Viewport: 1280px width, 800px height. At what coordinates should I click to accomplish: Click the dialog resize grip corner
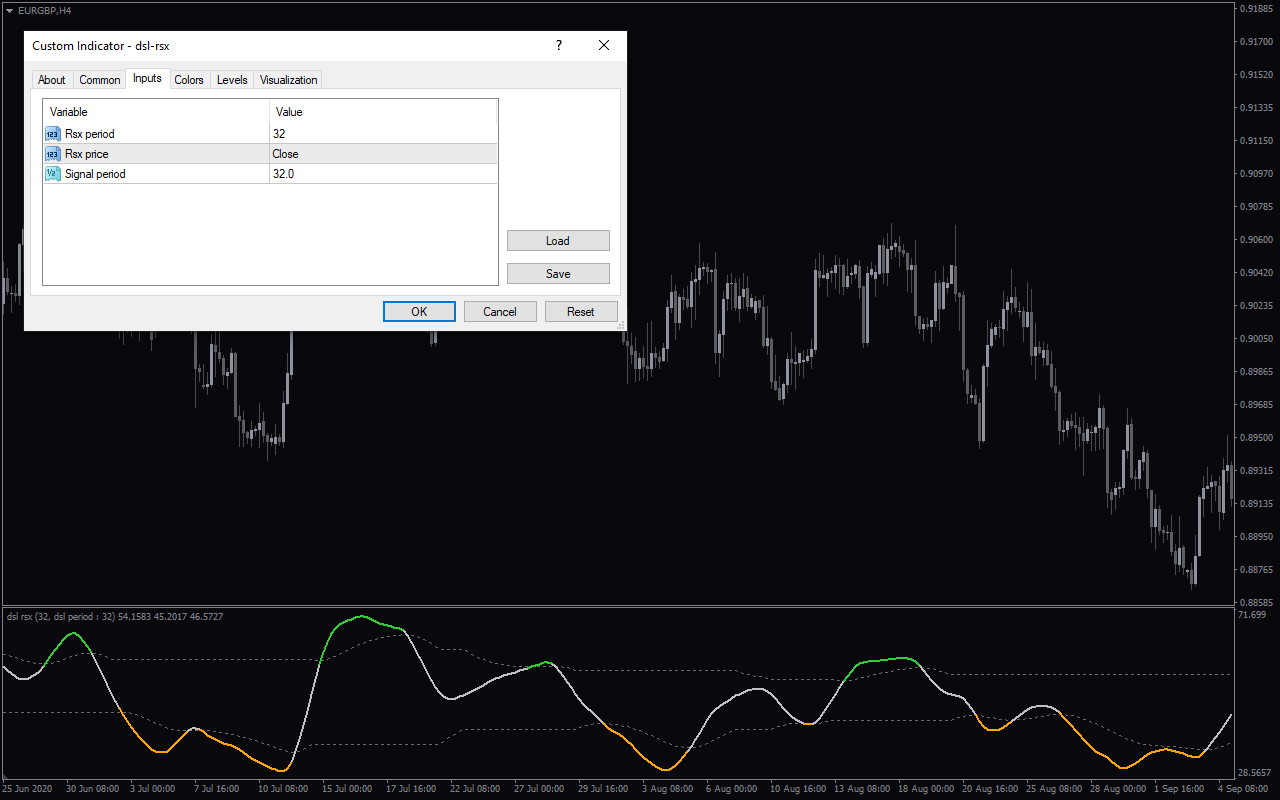click(621, 325)
